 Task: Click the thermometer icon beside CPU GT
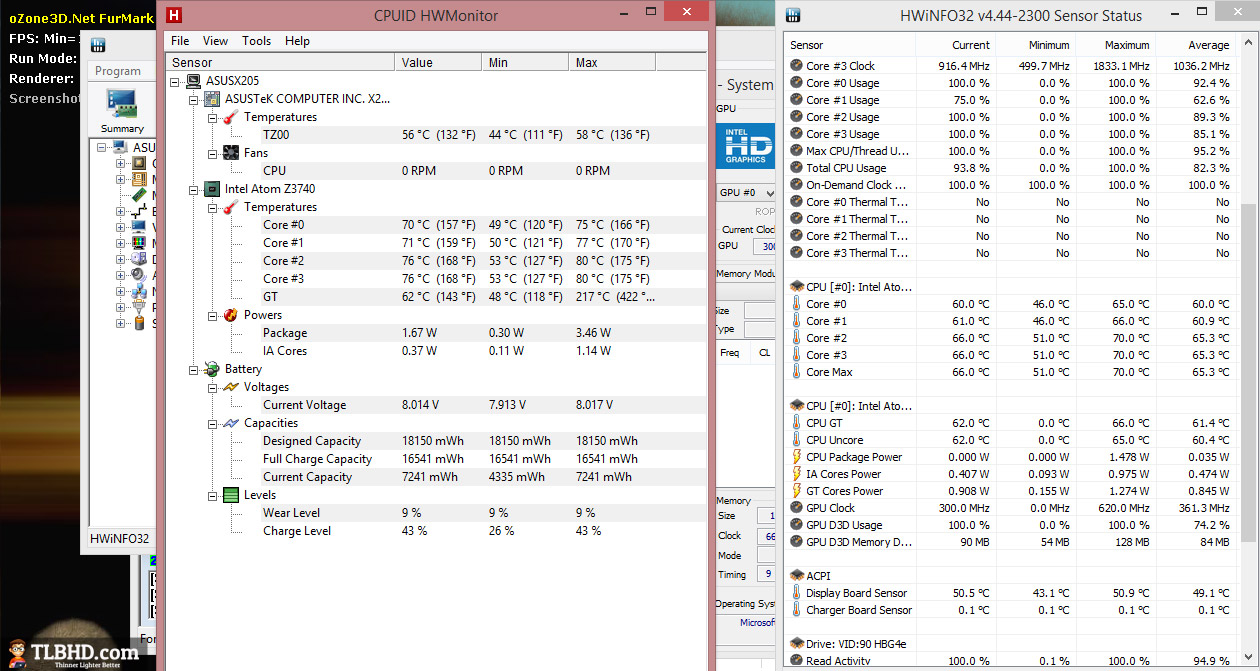point(796,423)
